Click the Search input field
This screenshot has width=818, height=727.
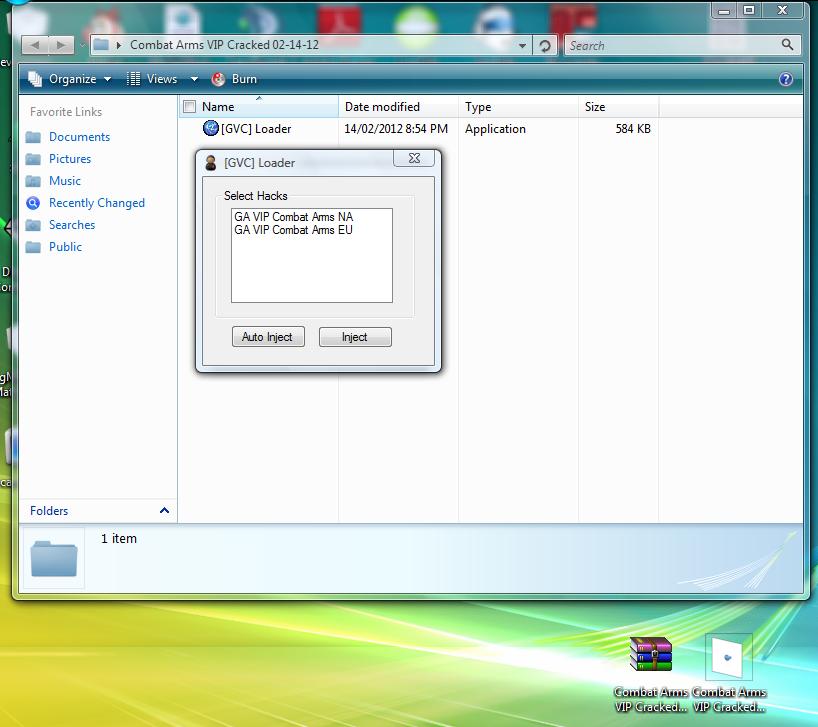(673, 45)
